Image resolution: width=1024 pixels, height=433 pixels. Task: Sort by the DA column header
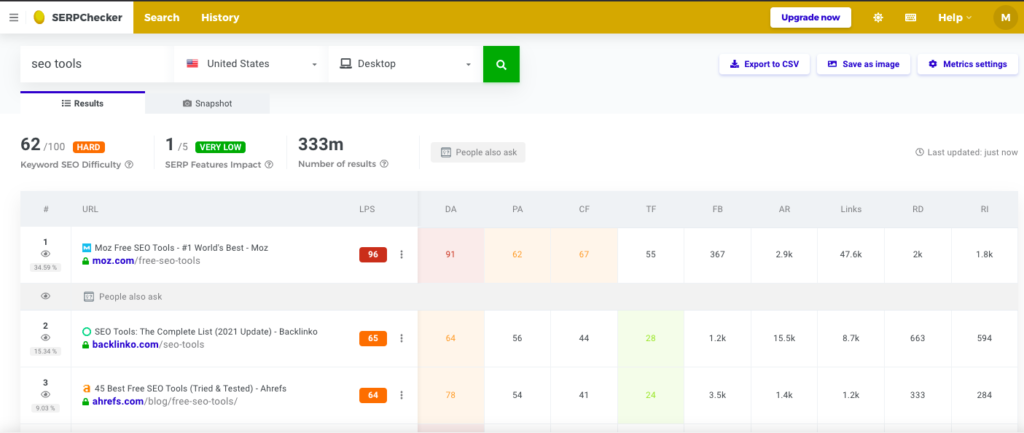click(451, 210)
